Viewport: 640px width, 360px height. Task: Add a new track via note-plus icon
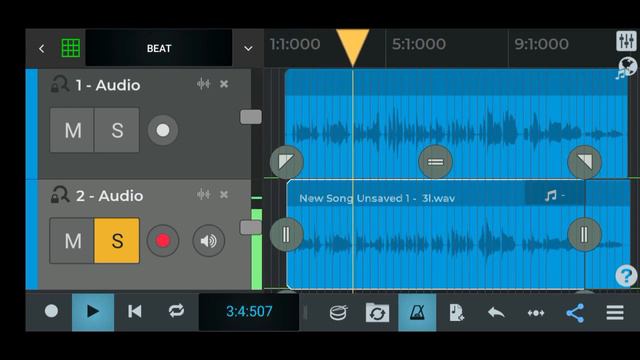click(456, 313)
